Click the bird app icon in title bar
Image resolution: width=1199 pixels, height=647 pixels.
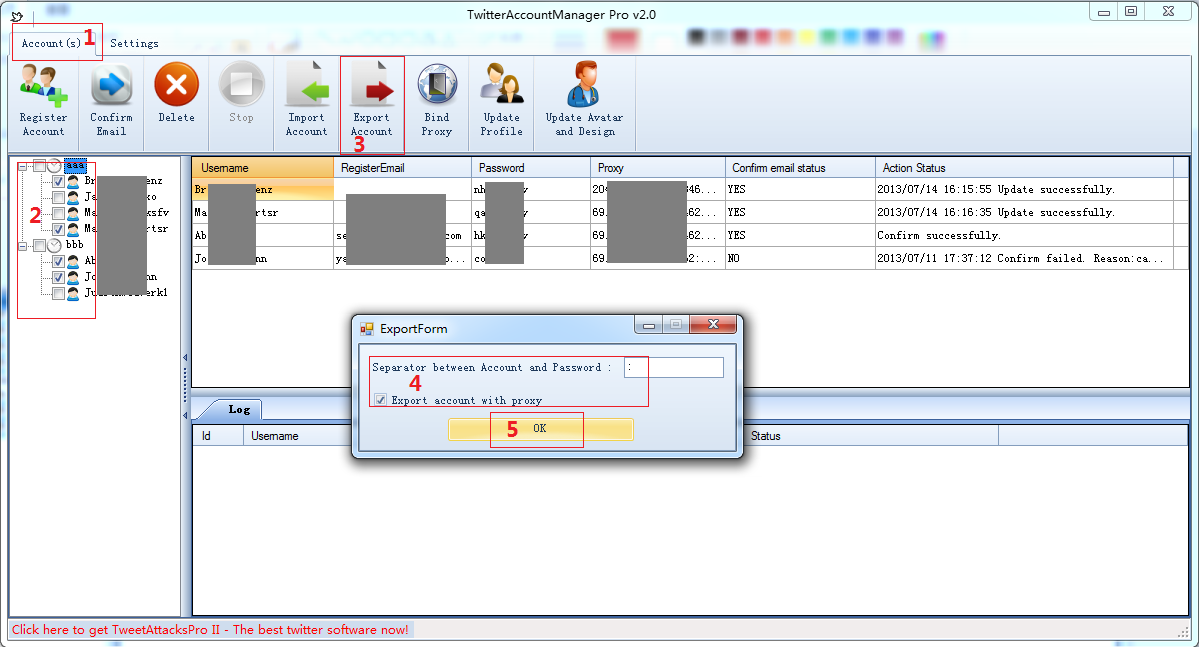pyautogui.click(x=17, y=16)
